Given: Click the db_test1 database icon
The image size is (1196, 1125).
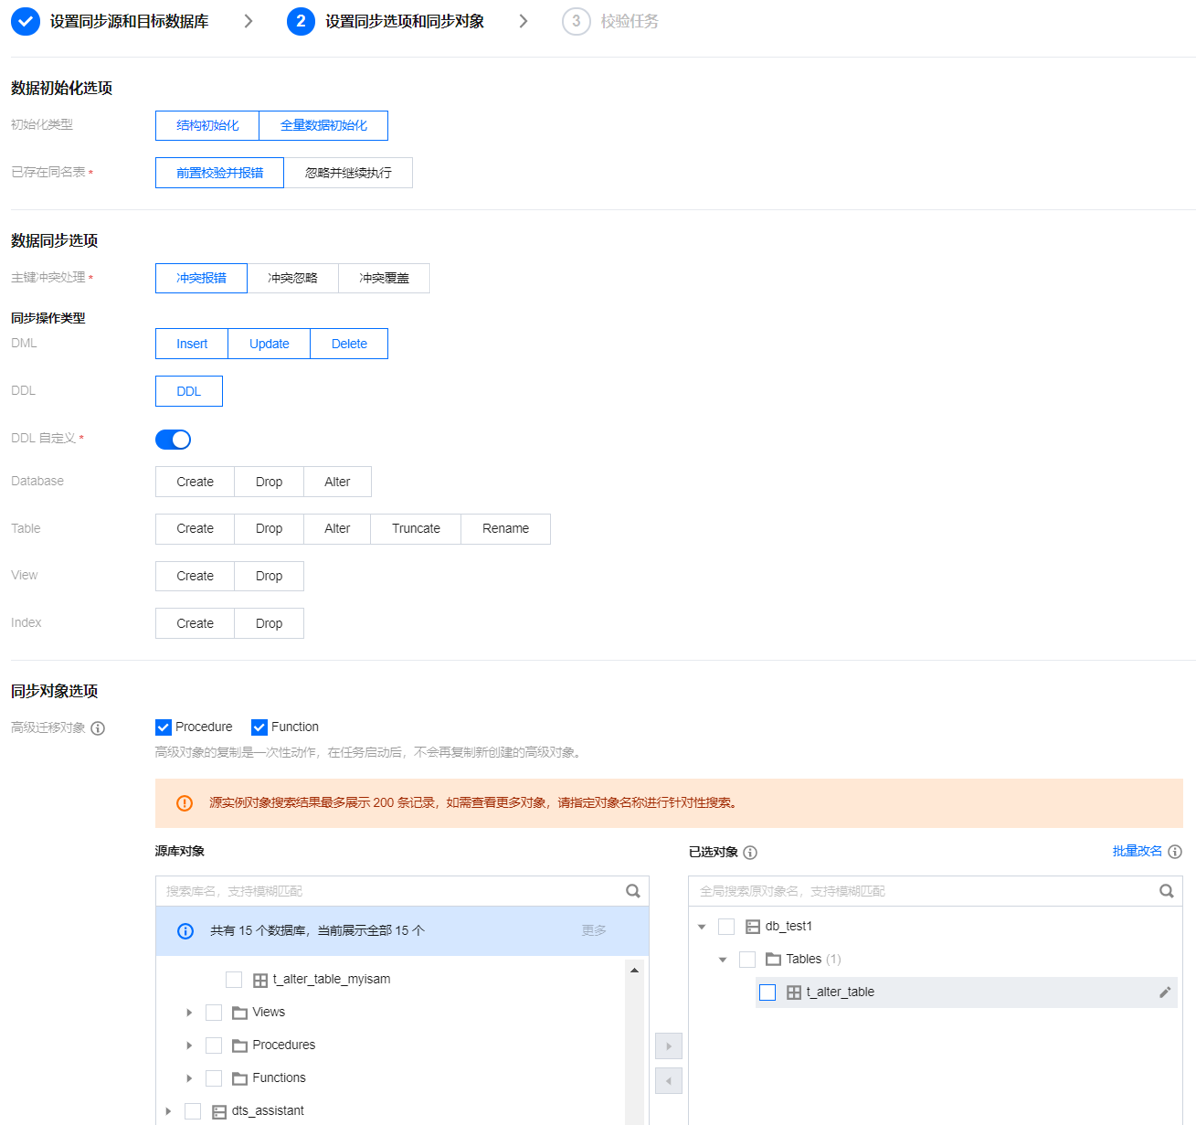Looking at the screenshot, I should (753, 927).
